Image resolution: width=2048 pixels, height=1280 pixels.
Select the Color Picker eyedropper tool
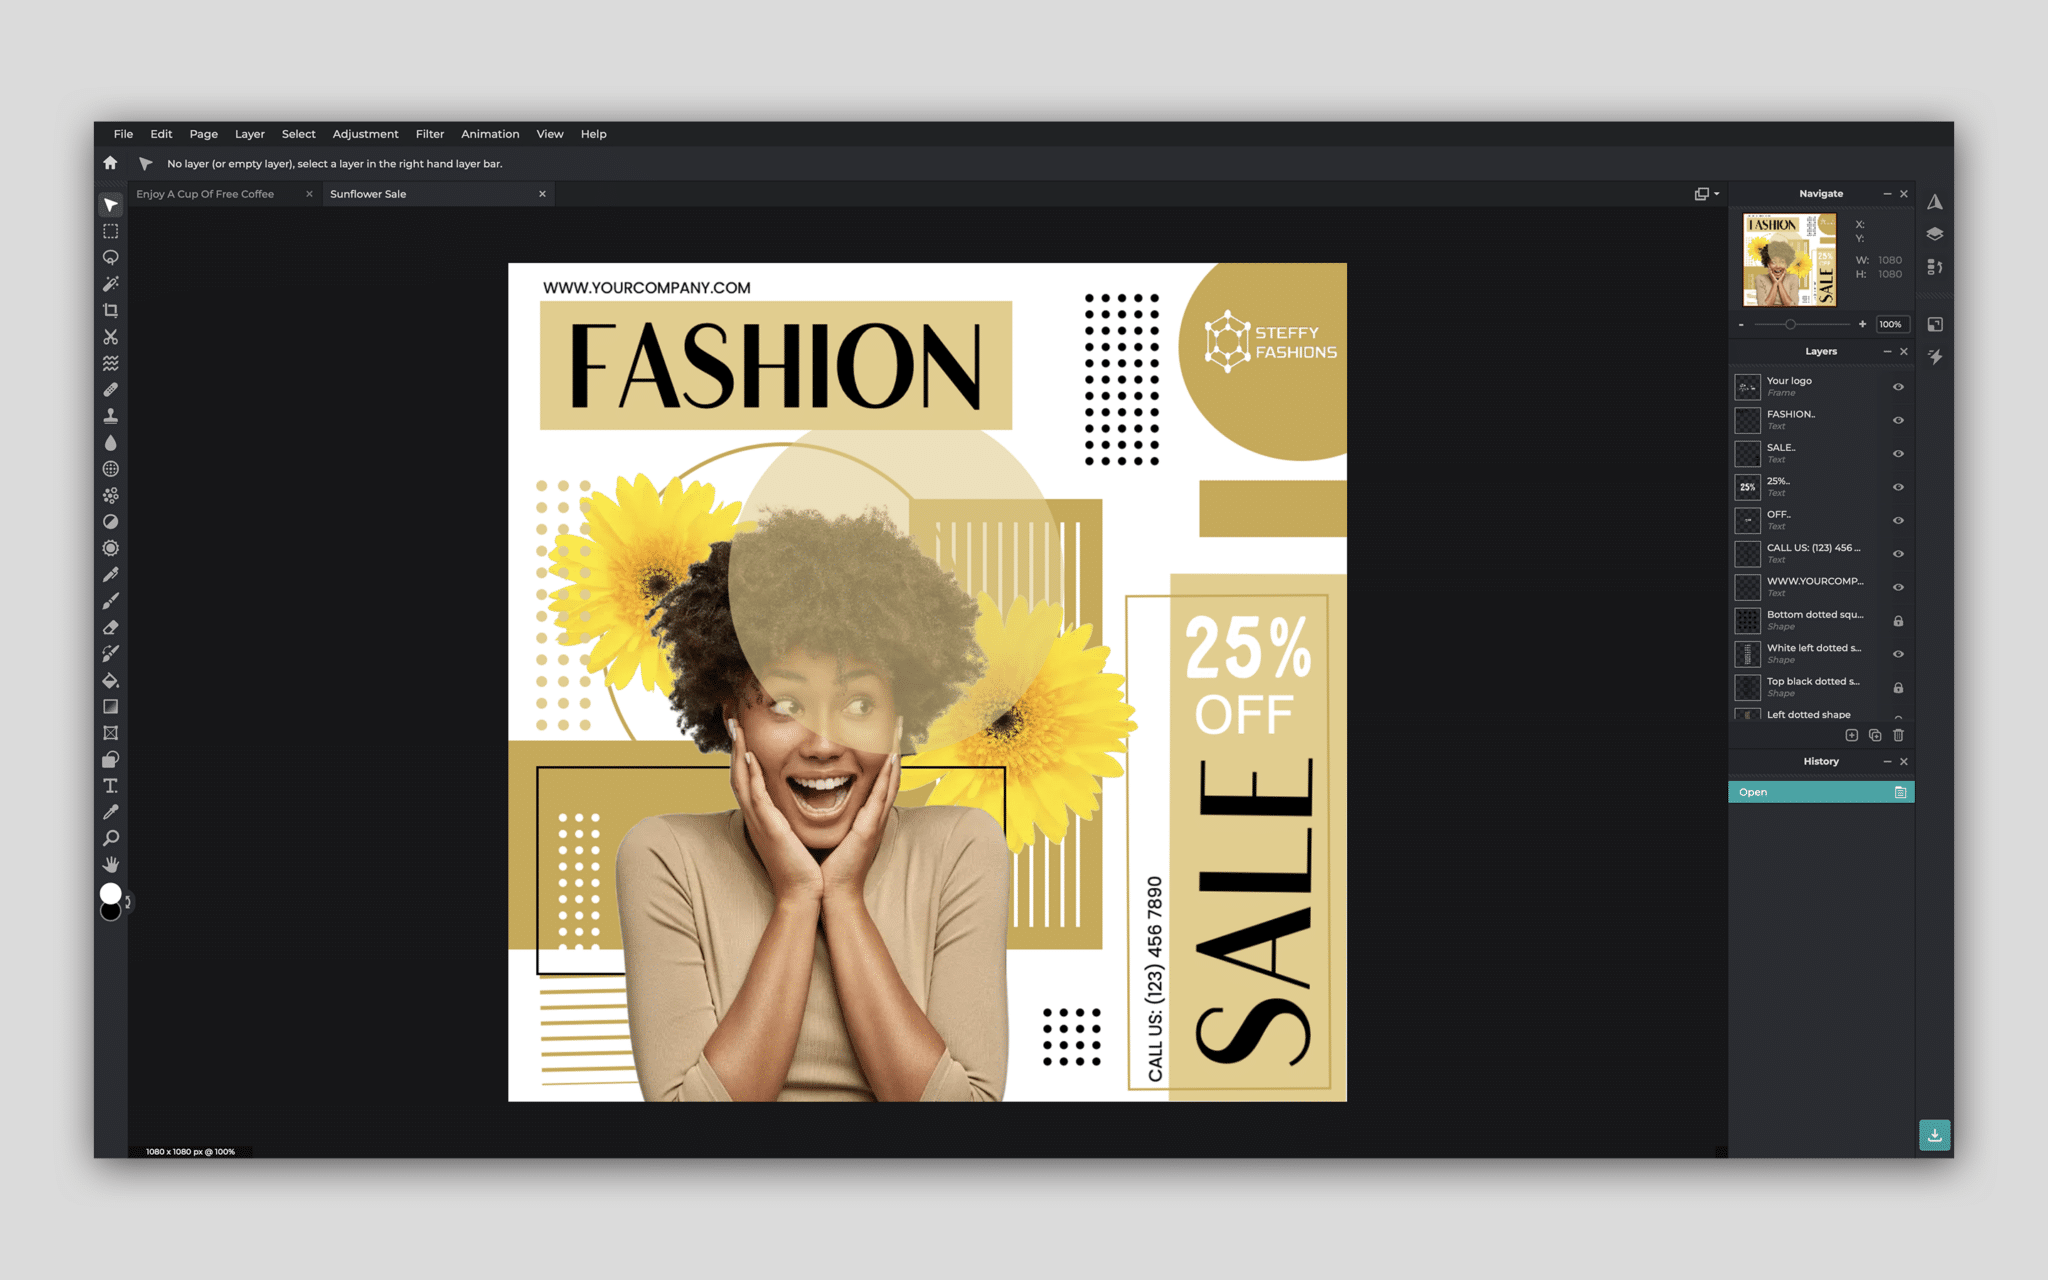pyautogui.click(x=111, y=812)
